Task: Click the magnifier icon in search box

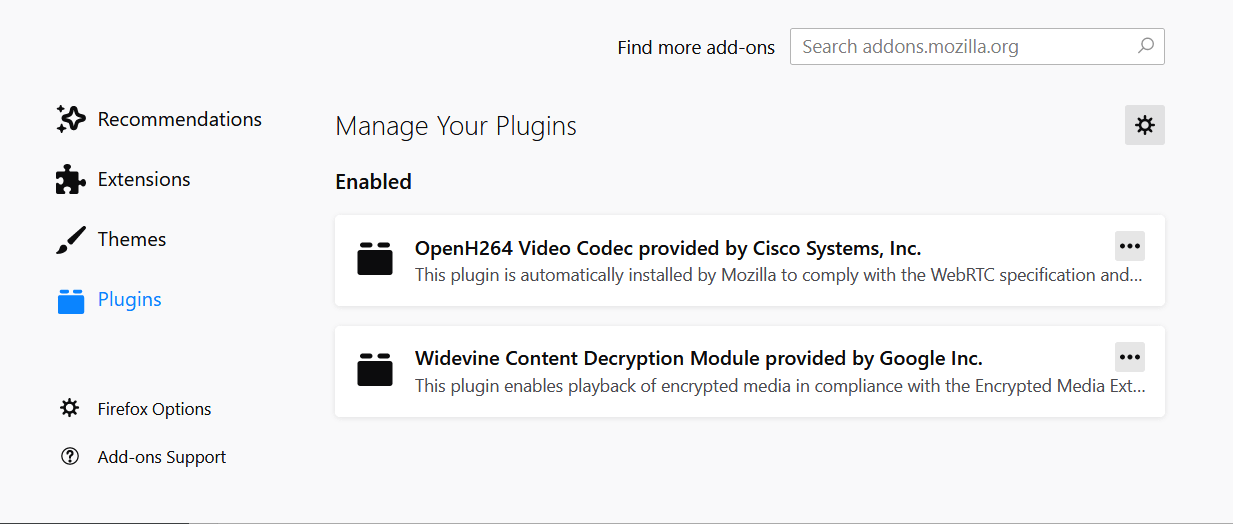Action: pos(1146,46)
